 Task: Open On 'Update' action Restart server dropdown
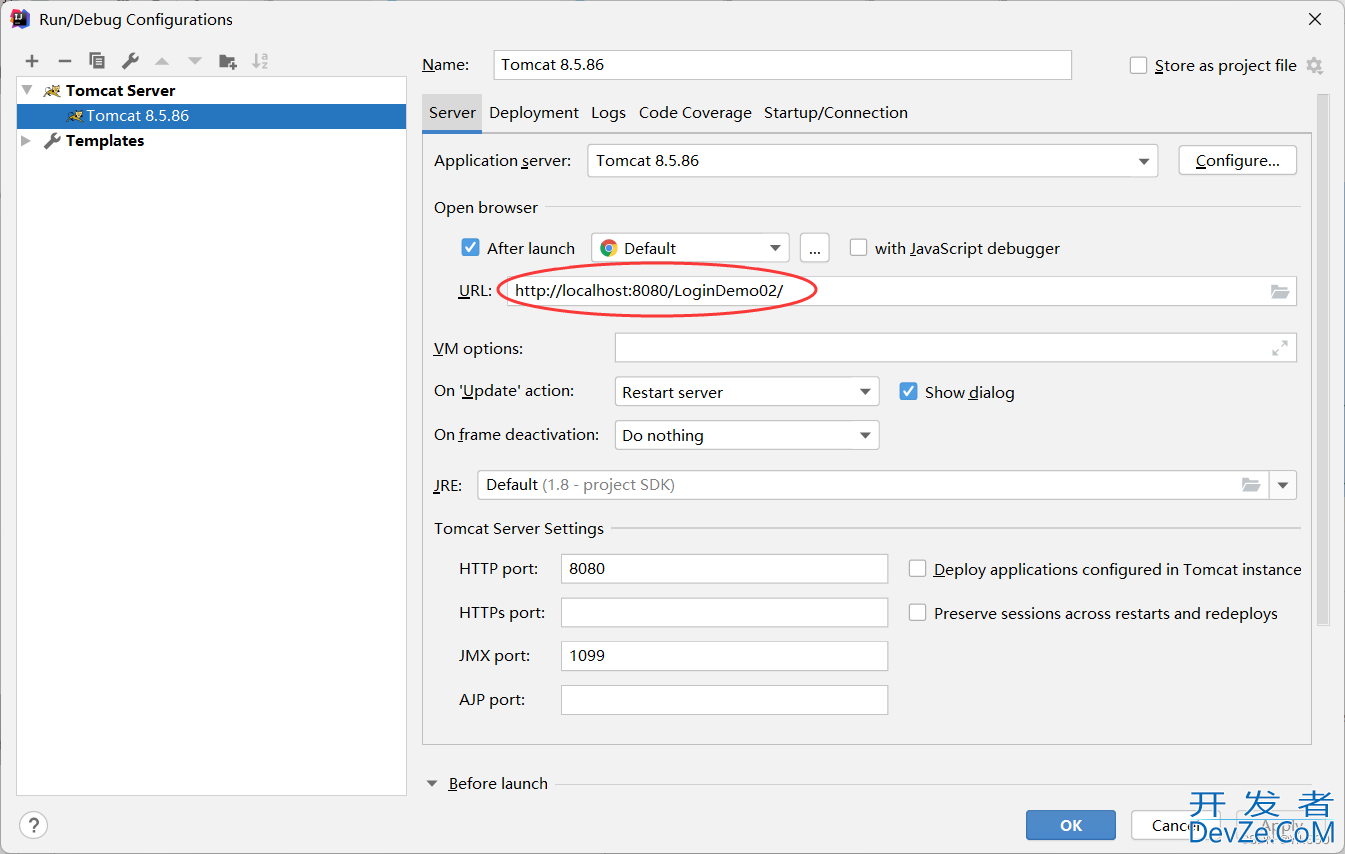coord(747,392)
